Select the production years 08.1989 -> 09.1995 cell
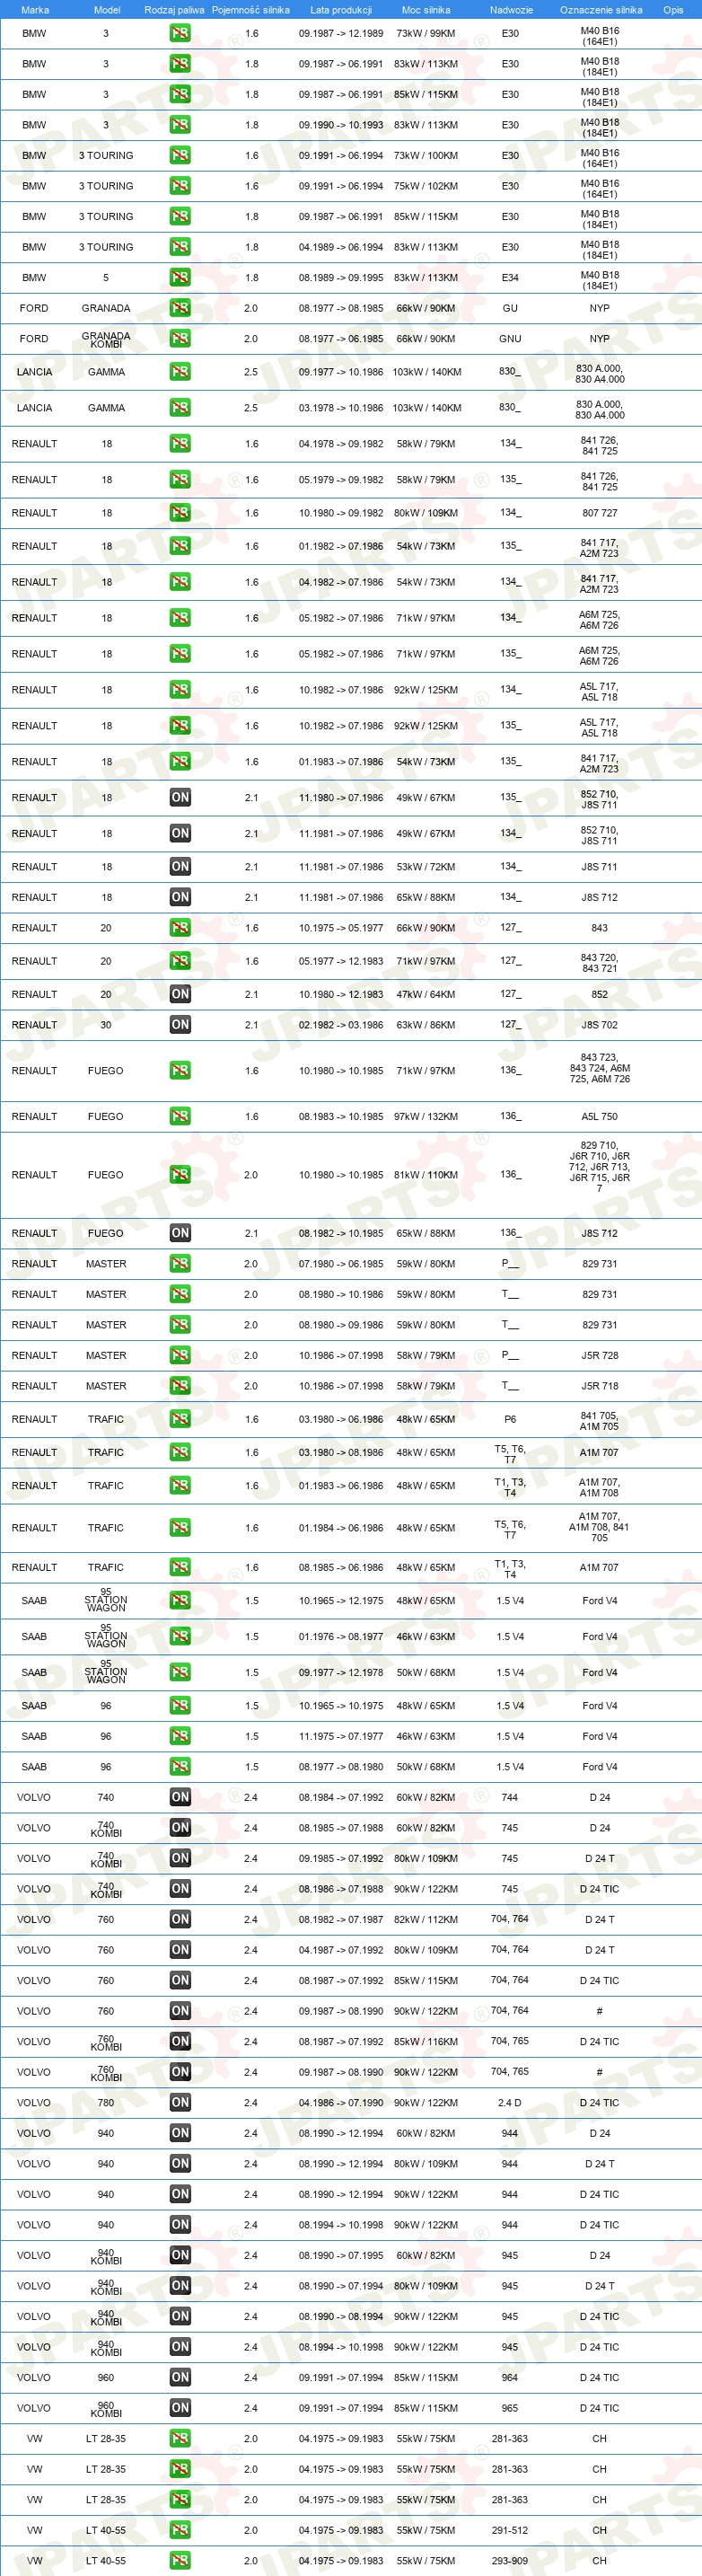 341,277
